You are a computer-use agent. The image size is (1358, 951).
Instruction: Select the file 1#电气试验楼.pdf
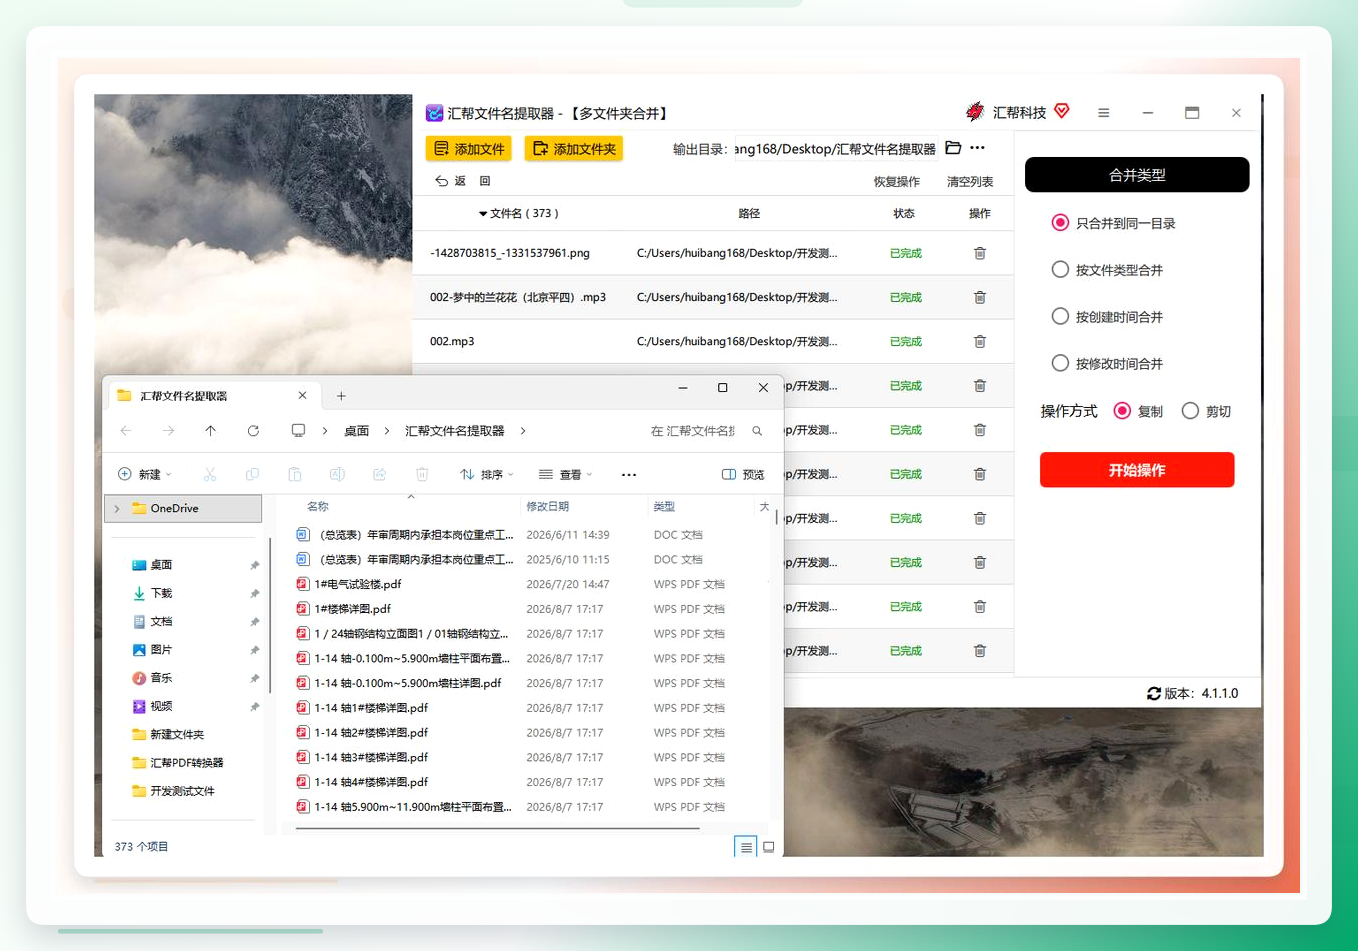pos(358,584)
